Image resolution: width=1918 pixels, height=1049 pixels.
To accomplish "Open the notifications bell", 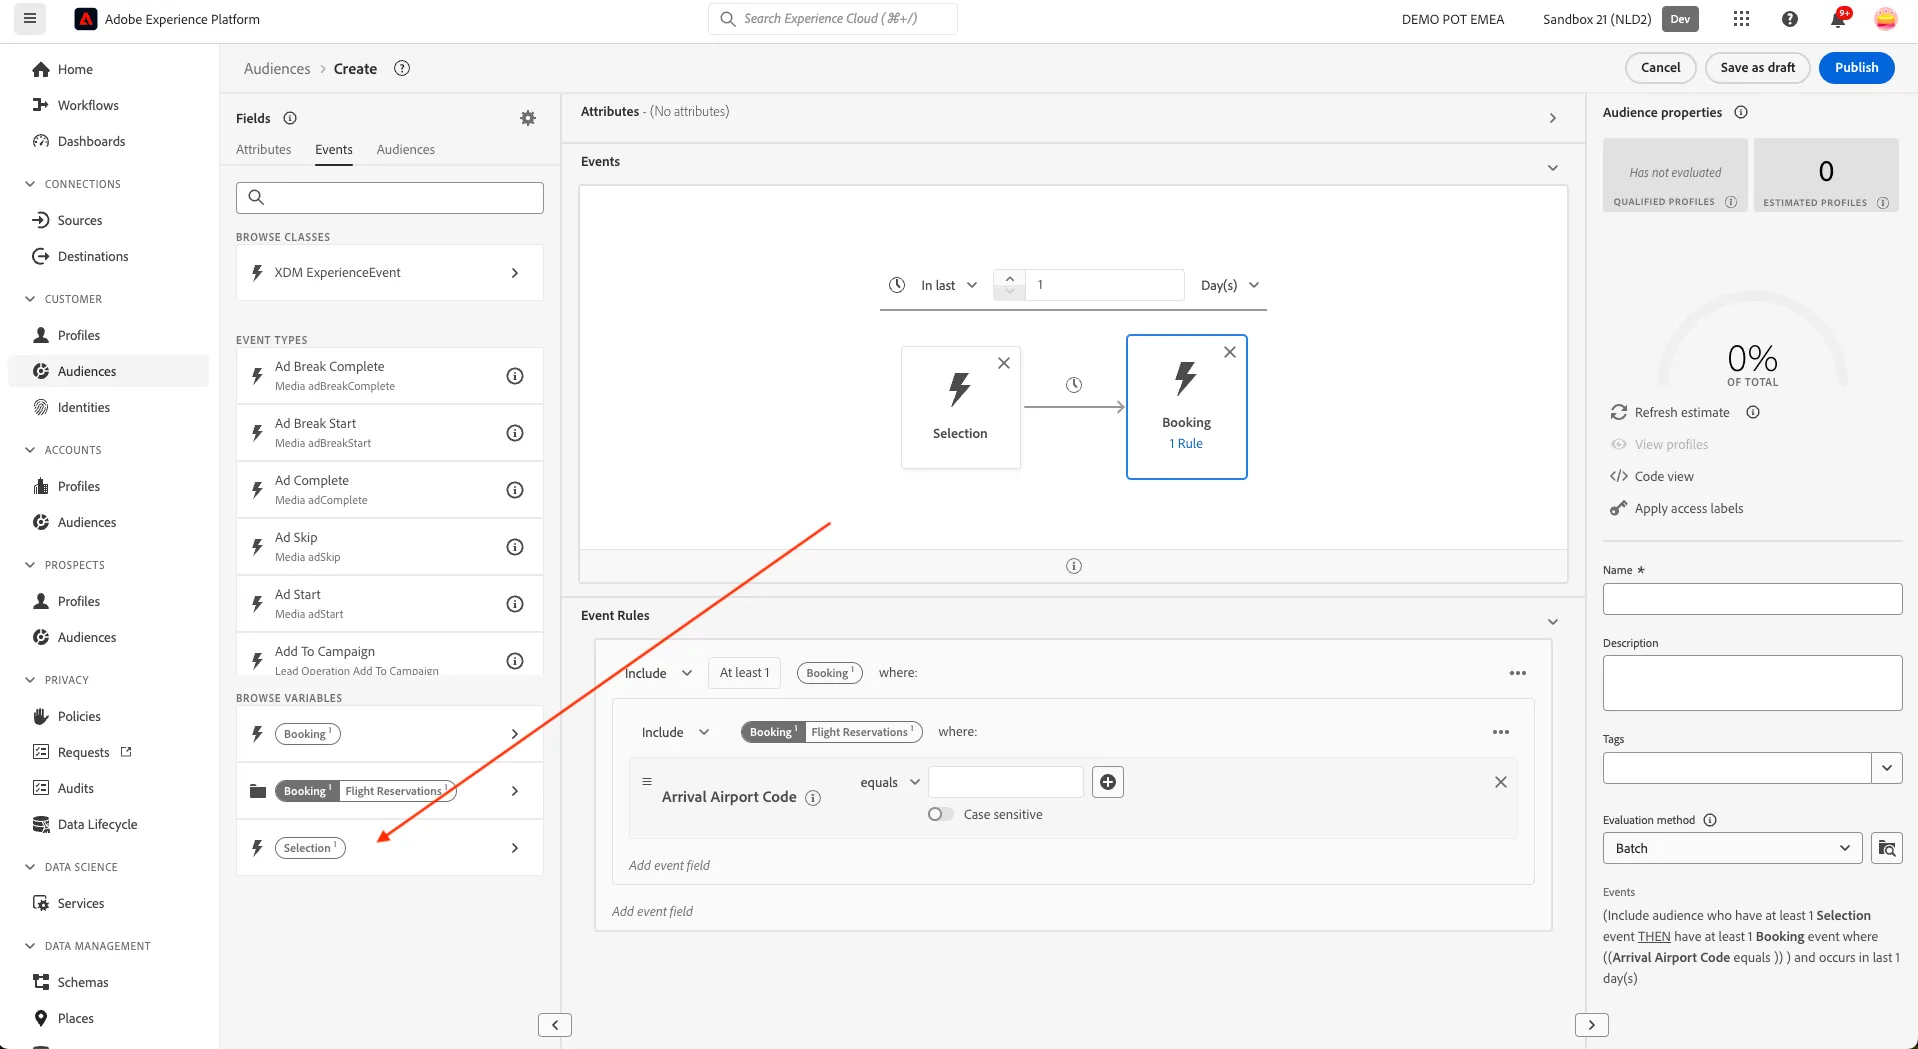I will click(x=1838, y=19).
